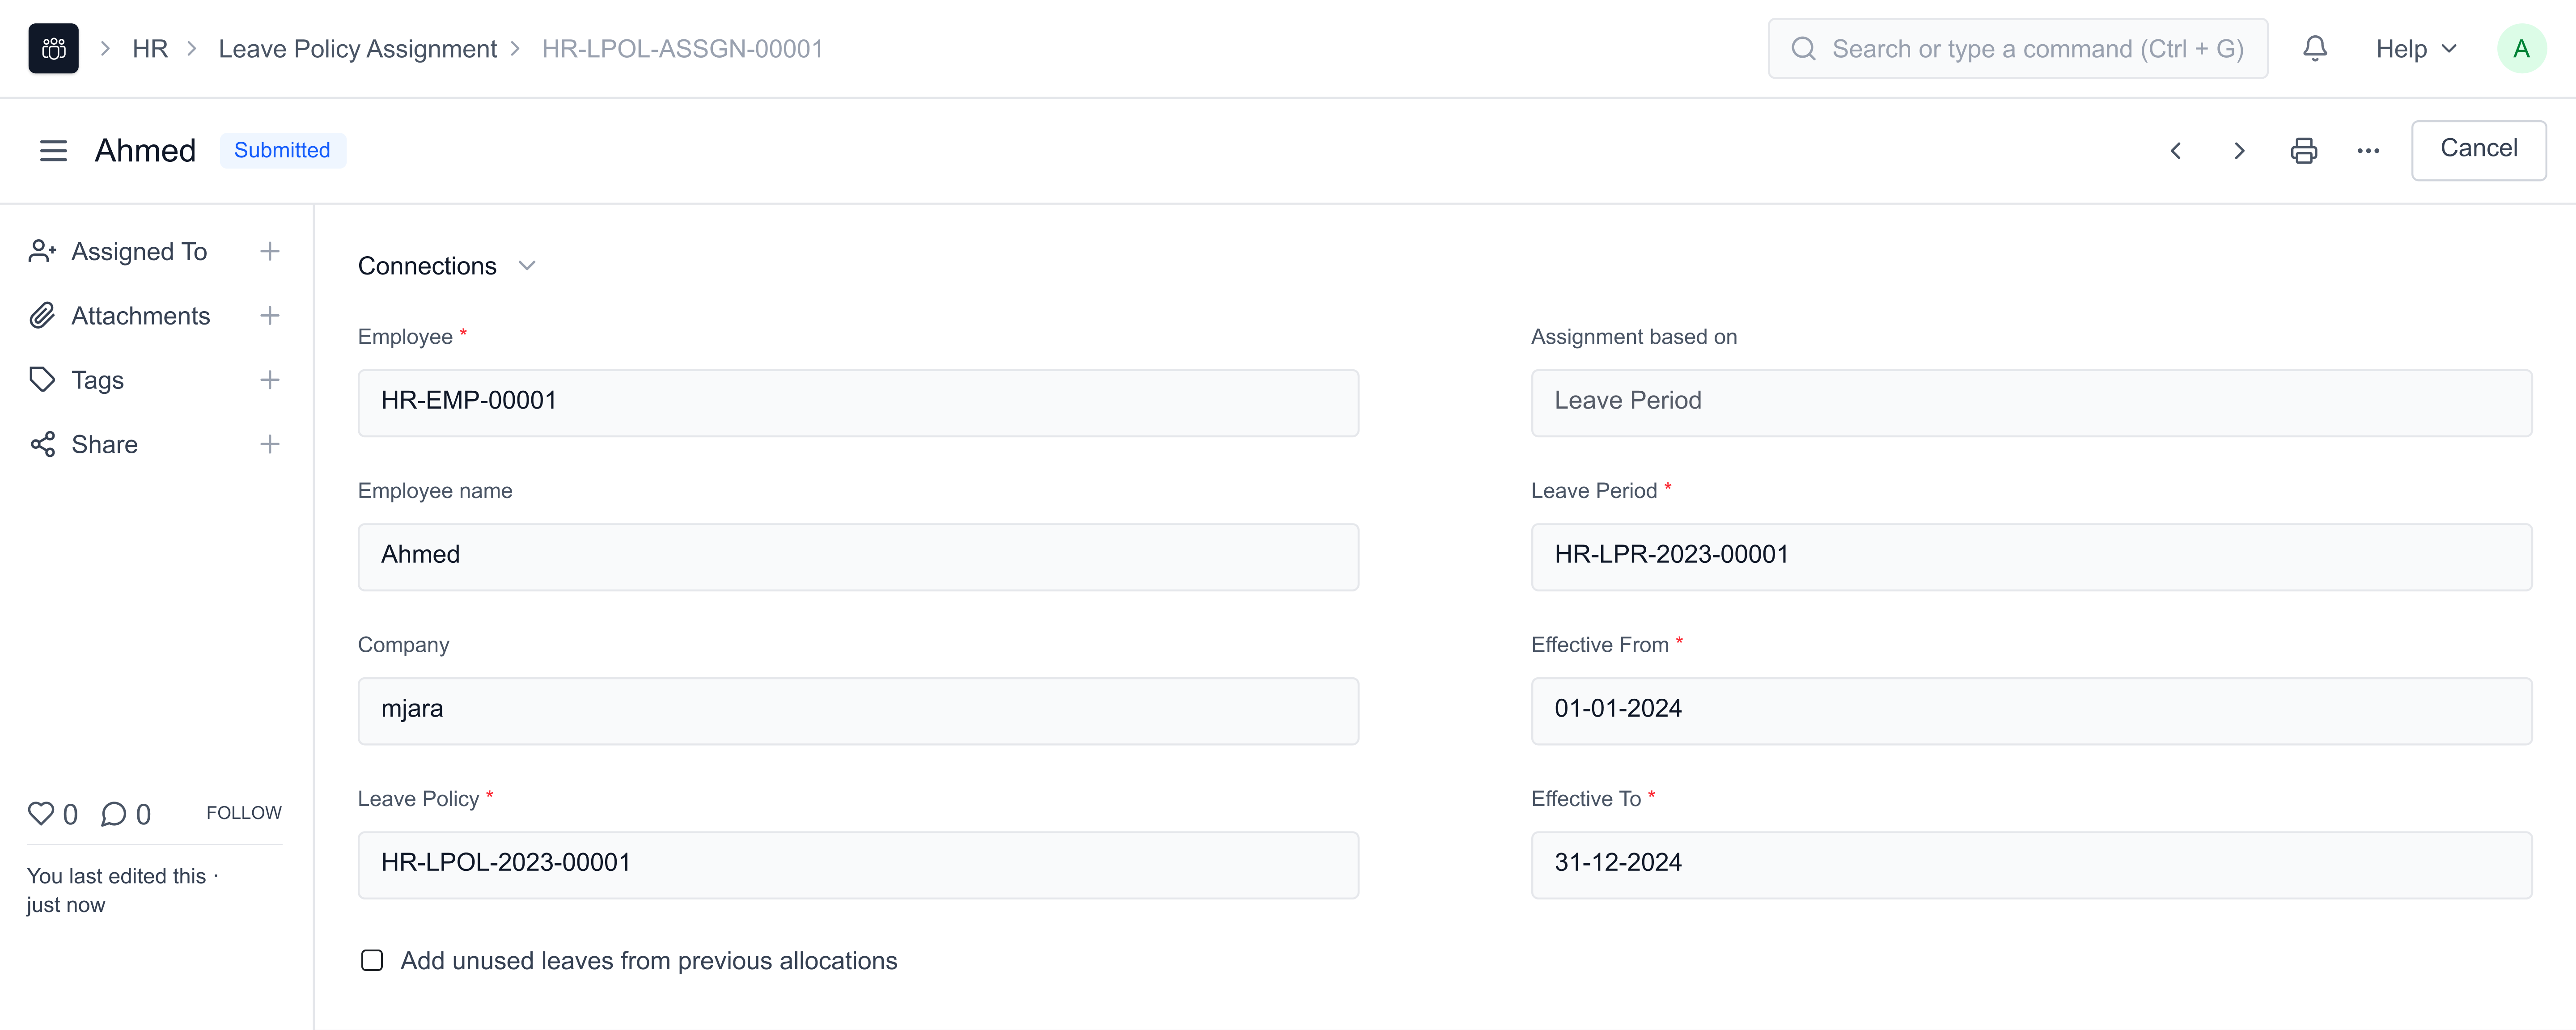Viewport: 2576px width, 1030px height.
Task: Add a tag with plus icon
Action: pyautogui.click(x=270, y=380)
